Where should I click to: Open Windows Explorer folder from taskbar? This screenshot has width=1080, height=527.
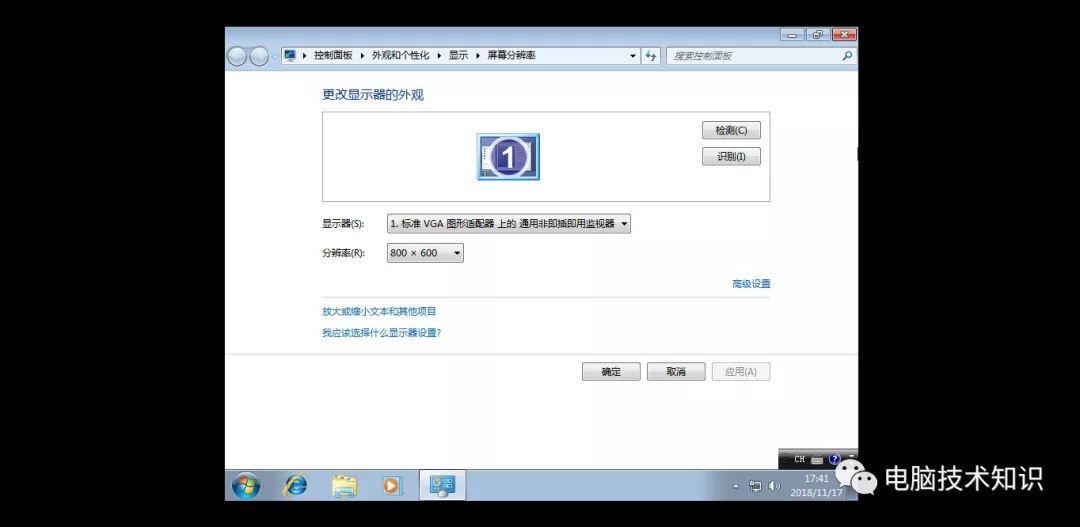coord(344,486)
